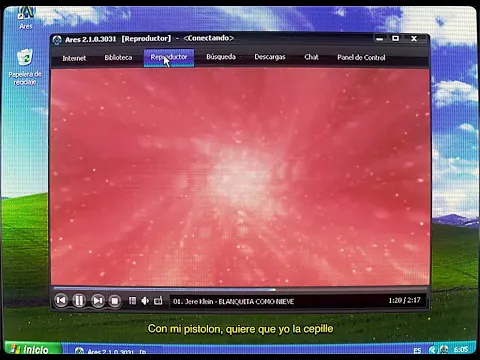This screenshot has width=480, height=360.
Task: Click the Ares logo in the title bar
Action: pyautogui.click(x=57, y=40)
